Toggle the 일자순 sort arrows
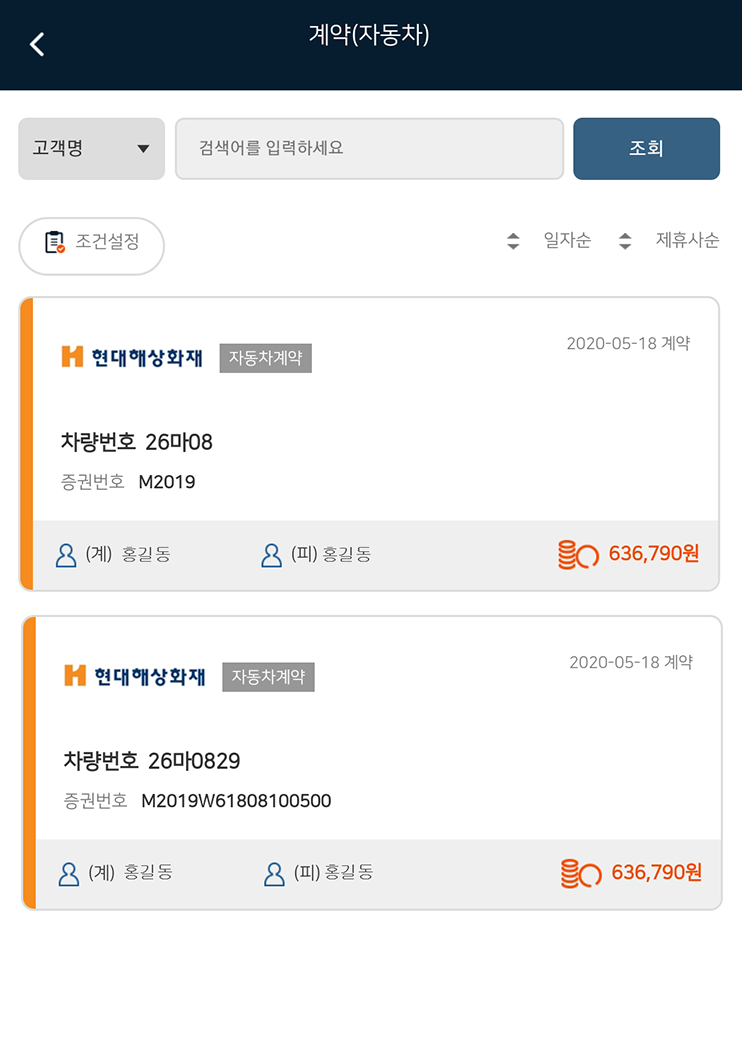The width and height of the screenshot is (742, 1042). [x=513, y=241]
